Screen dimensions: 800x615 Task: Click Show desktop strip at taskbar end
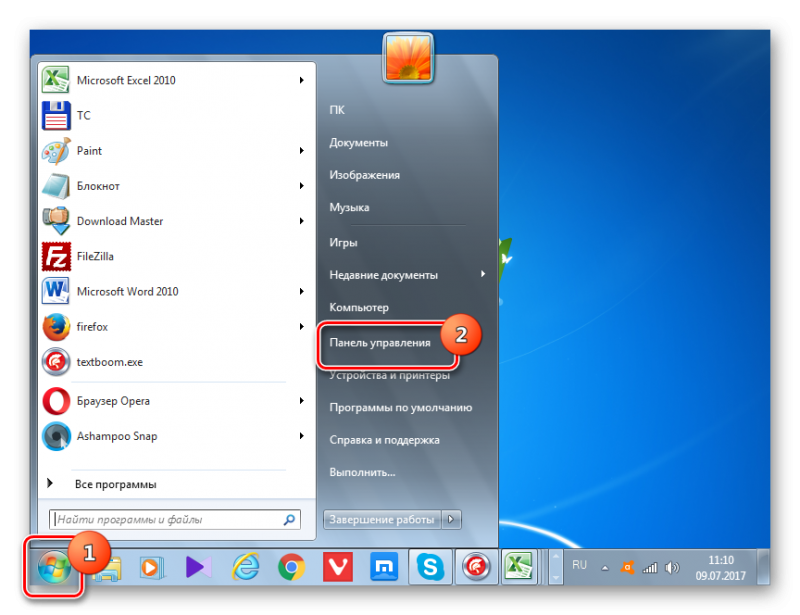point(763,567)
